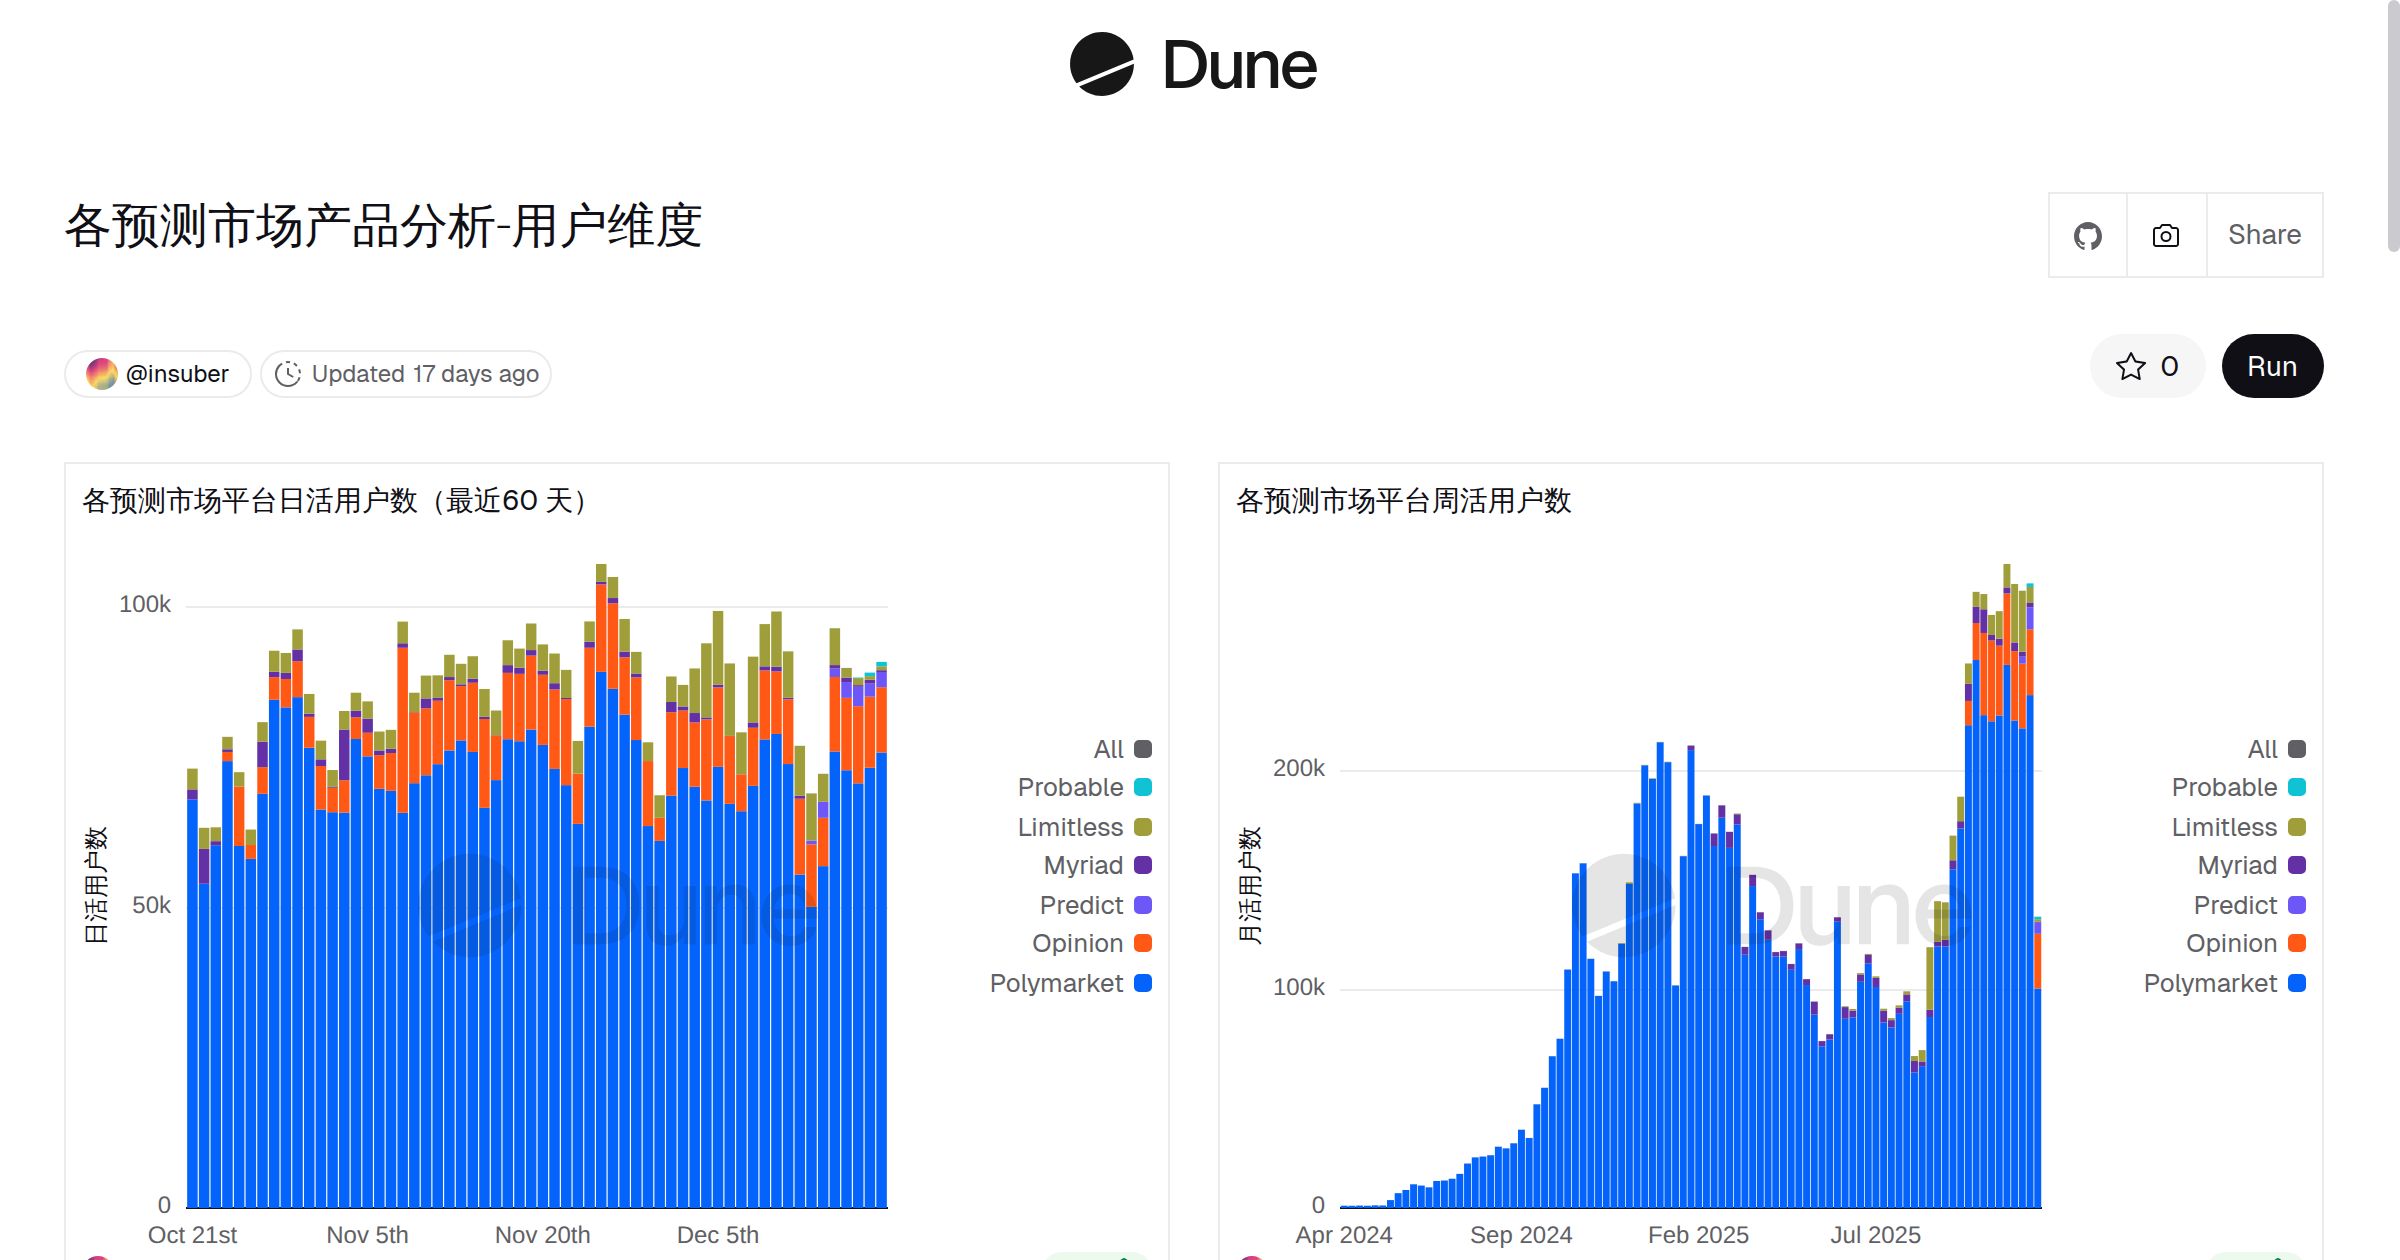2400x1260 pixels.
Task: Click the Dune logo at top
Action: [x=1193, y=66]
